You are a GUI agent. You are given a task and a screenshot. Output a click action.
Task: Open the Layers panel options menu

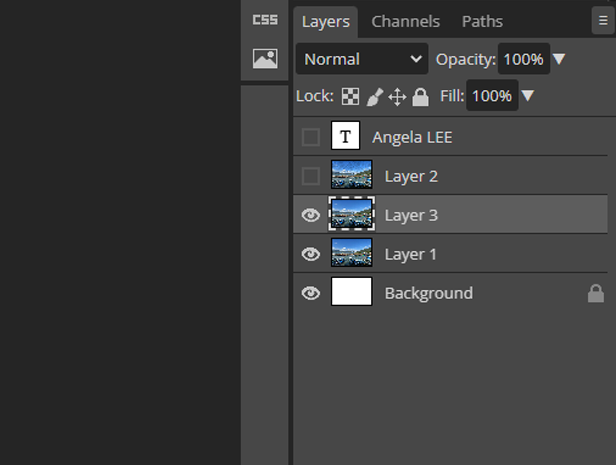(603, 20)
